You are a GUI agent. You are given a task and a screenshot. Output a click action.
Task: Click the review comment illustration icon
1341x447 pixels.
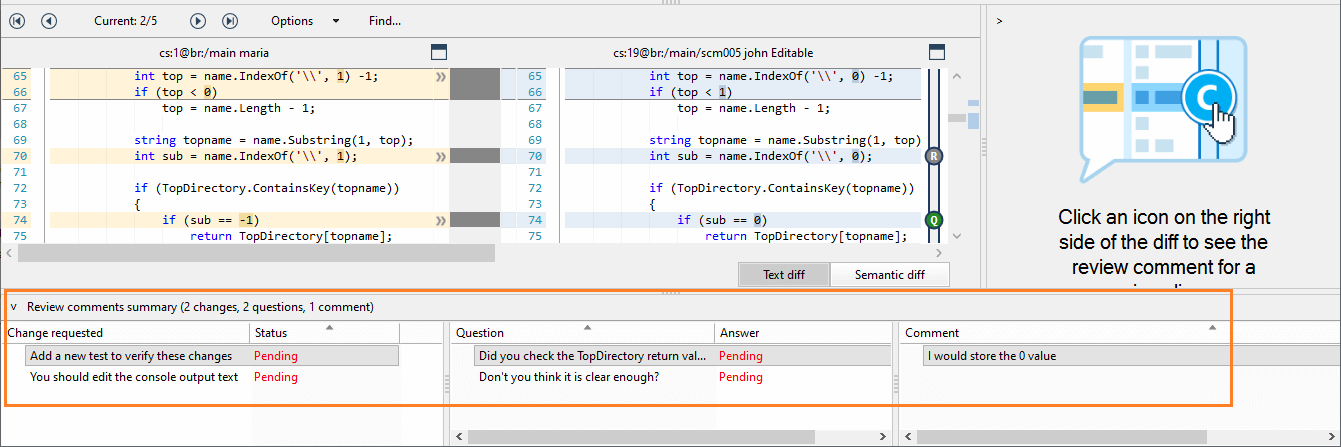(x=1163, y=110)
